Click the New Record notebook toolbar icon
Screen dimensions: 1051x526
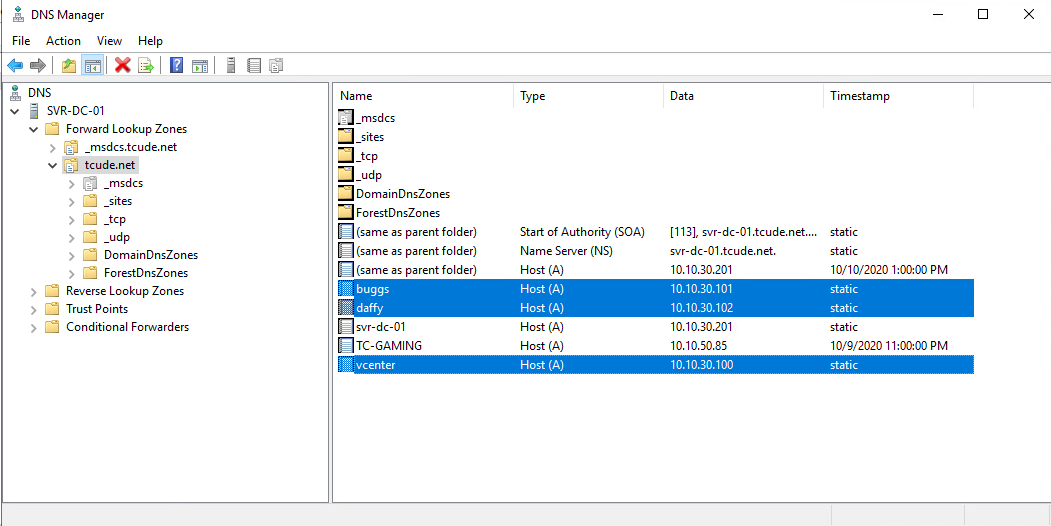pos(253,65)
